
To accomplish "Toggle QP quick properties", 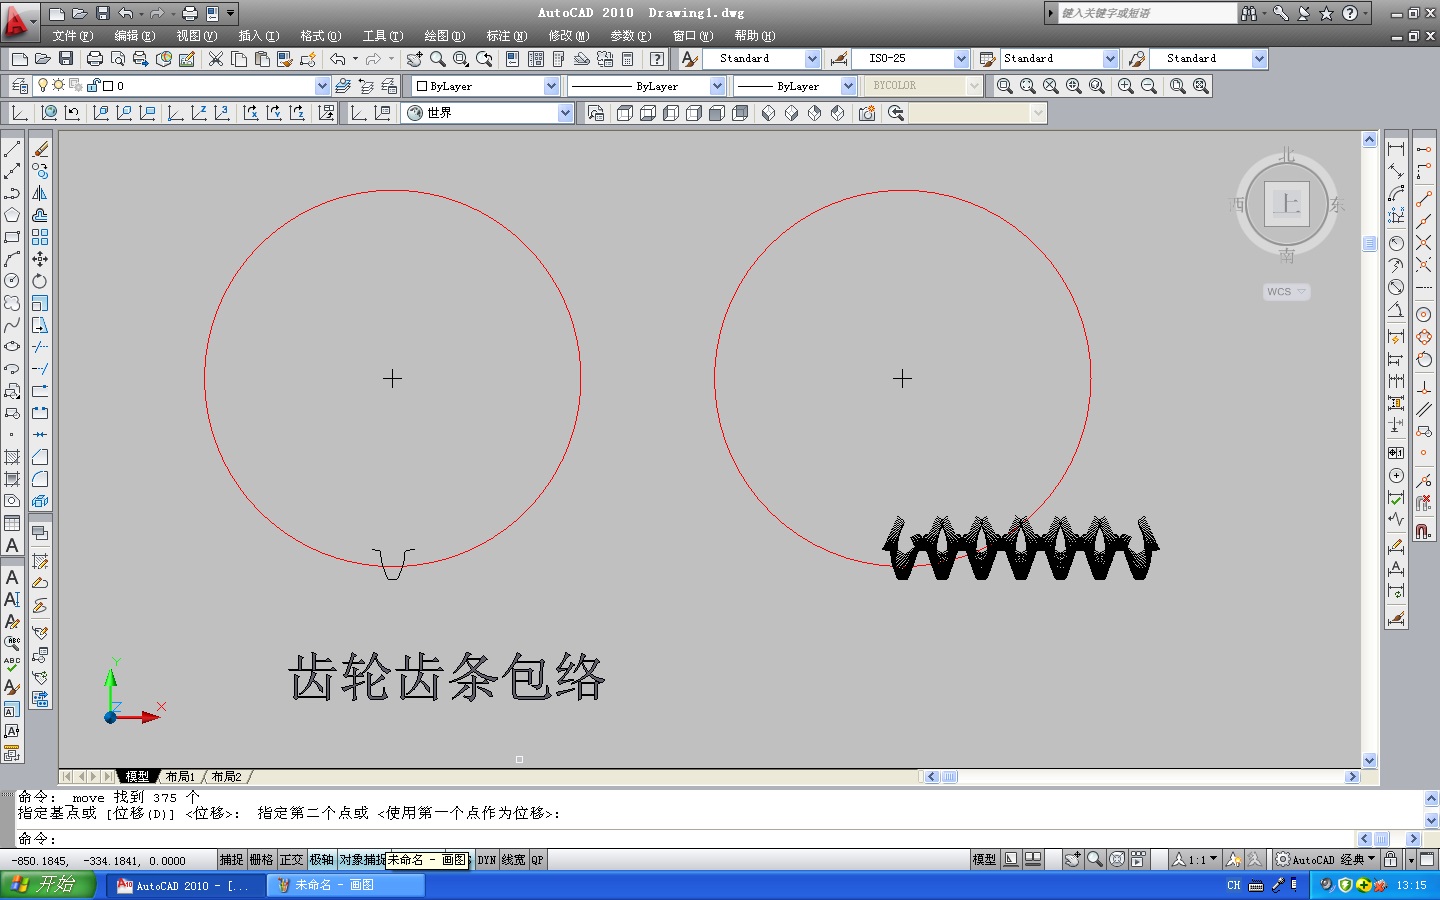I will pos(537,860).
